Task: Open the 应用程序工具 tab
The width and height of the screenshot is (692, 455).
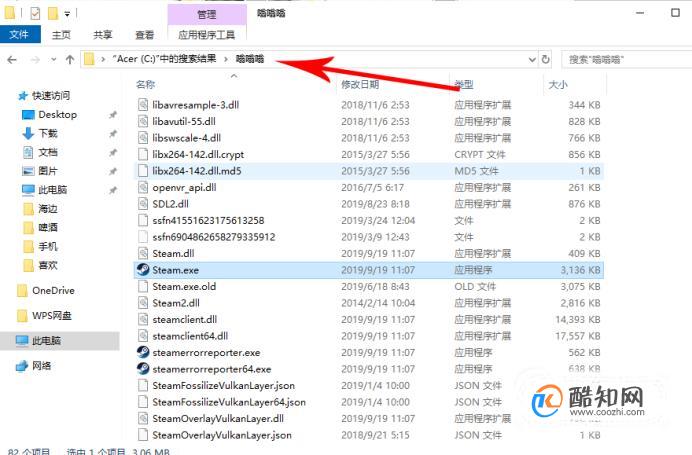Action: (x=207, y=35)
